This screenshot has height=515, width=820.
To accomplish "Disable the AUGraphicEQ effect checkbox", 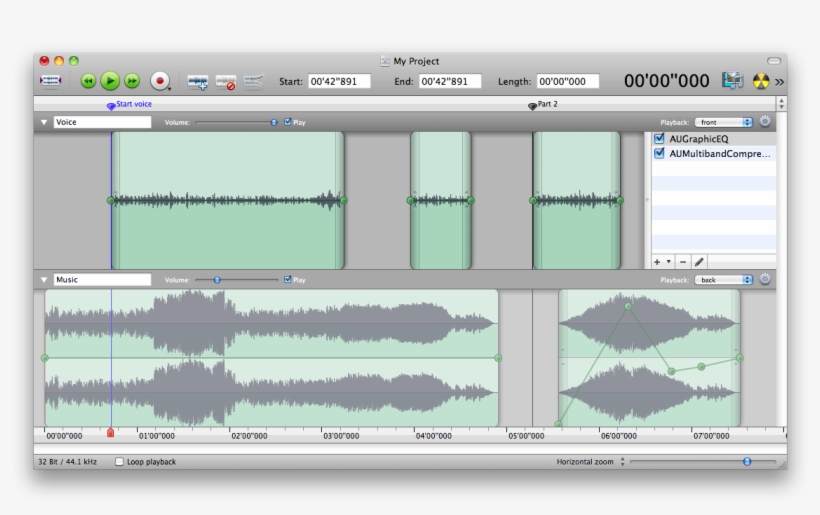I will coord(659,139).
